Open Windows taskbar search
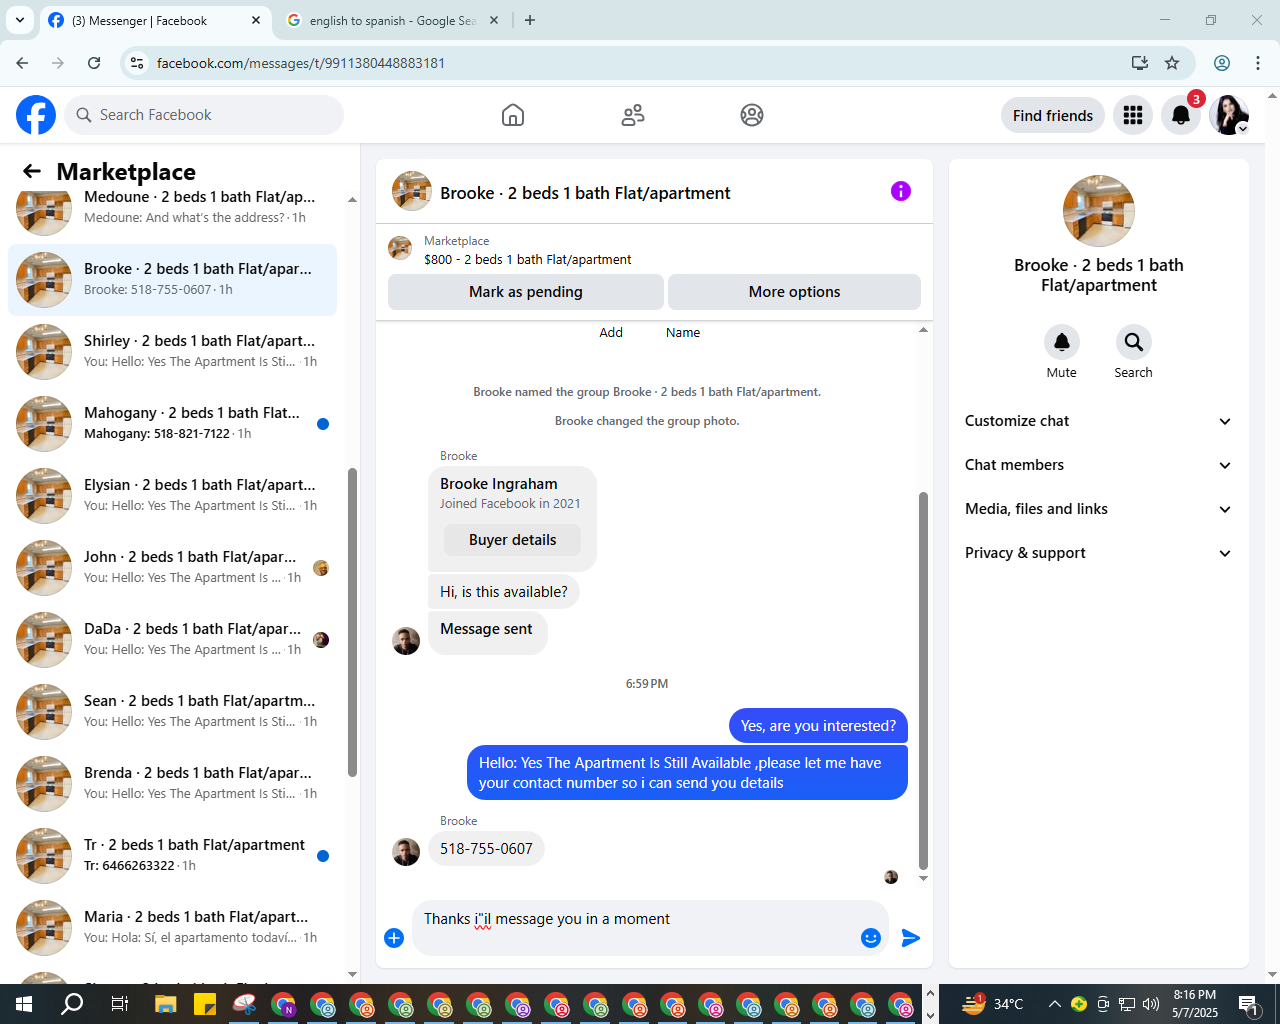Viewport: 1280px width, 1024px height. tap(72, 1004)
